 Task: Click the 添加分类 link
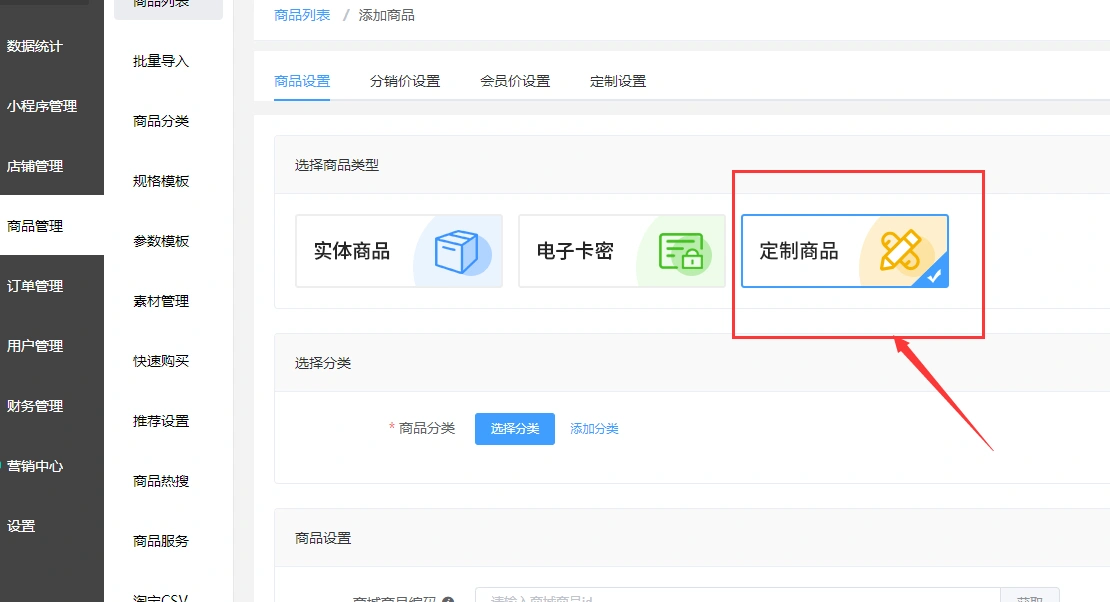594,428
